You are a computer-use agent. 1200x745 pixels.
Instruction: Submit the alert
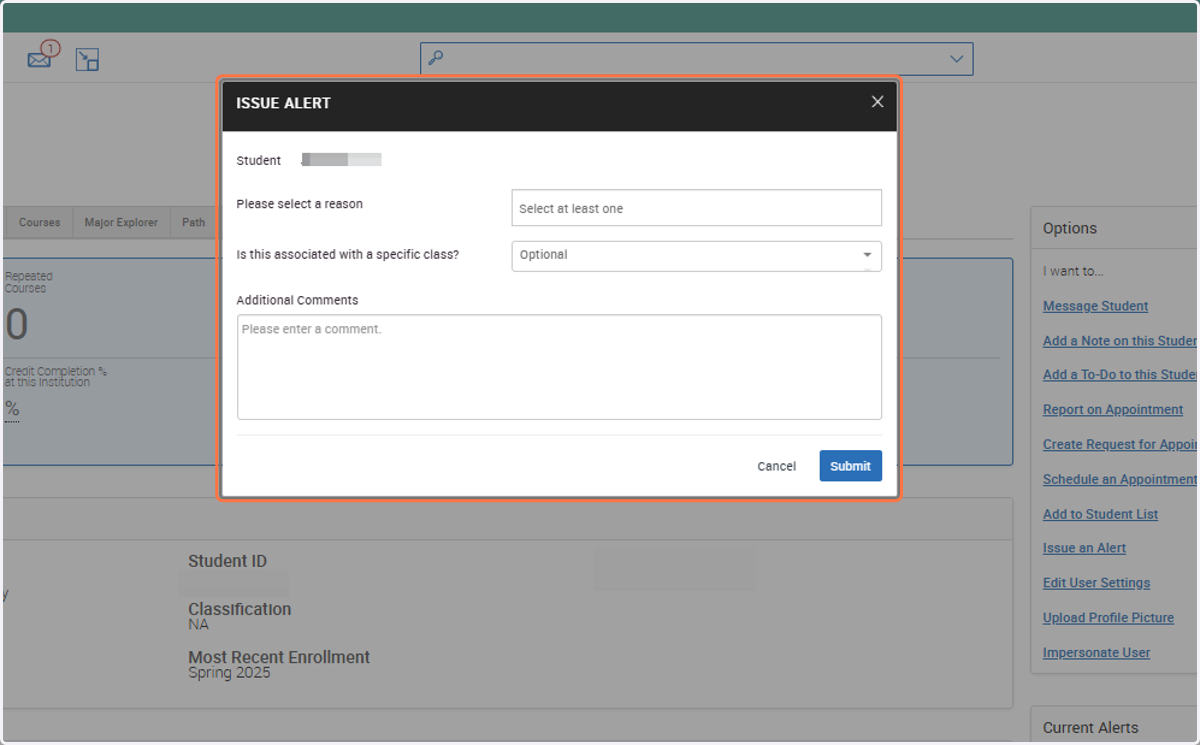(x=850, y=466)
